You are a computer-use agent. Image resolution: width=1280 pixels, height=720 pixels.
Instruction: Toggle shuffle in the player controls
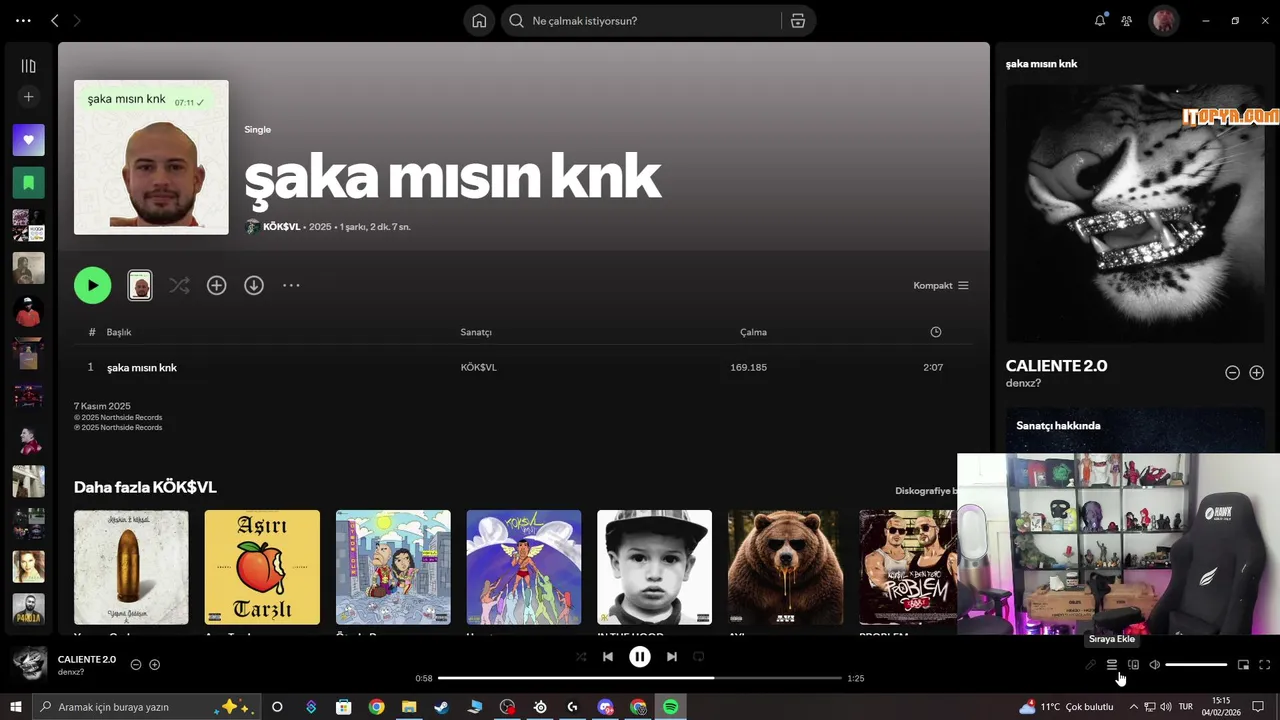(581, 657)
